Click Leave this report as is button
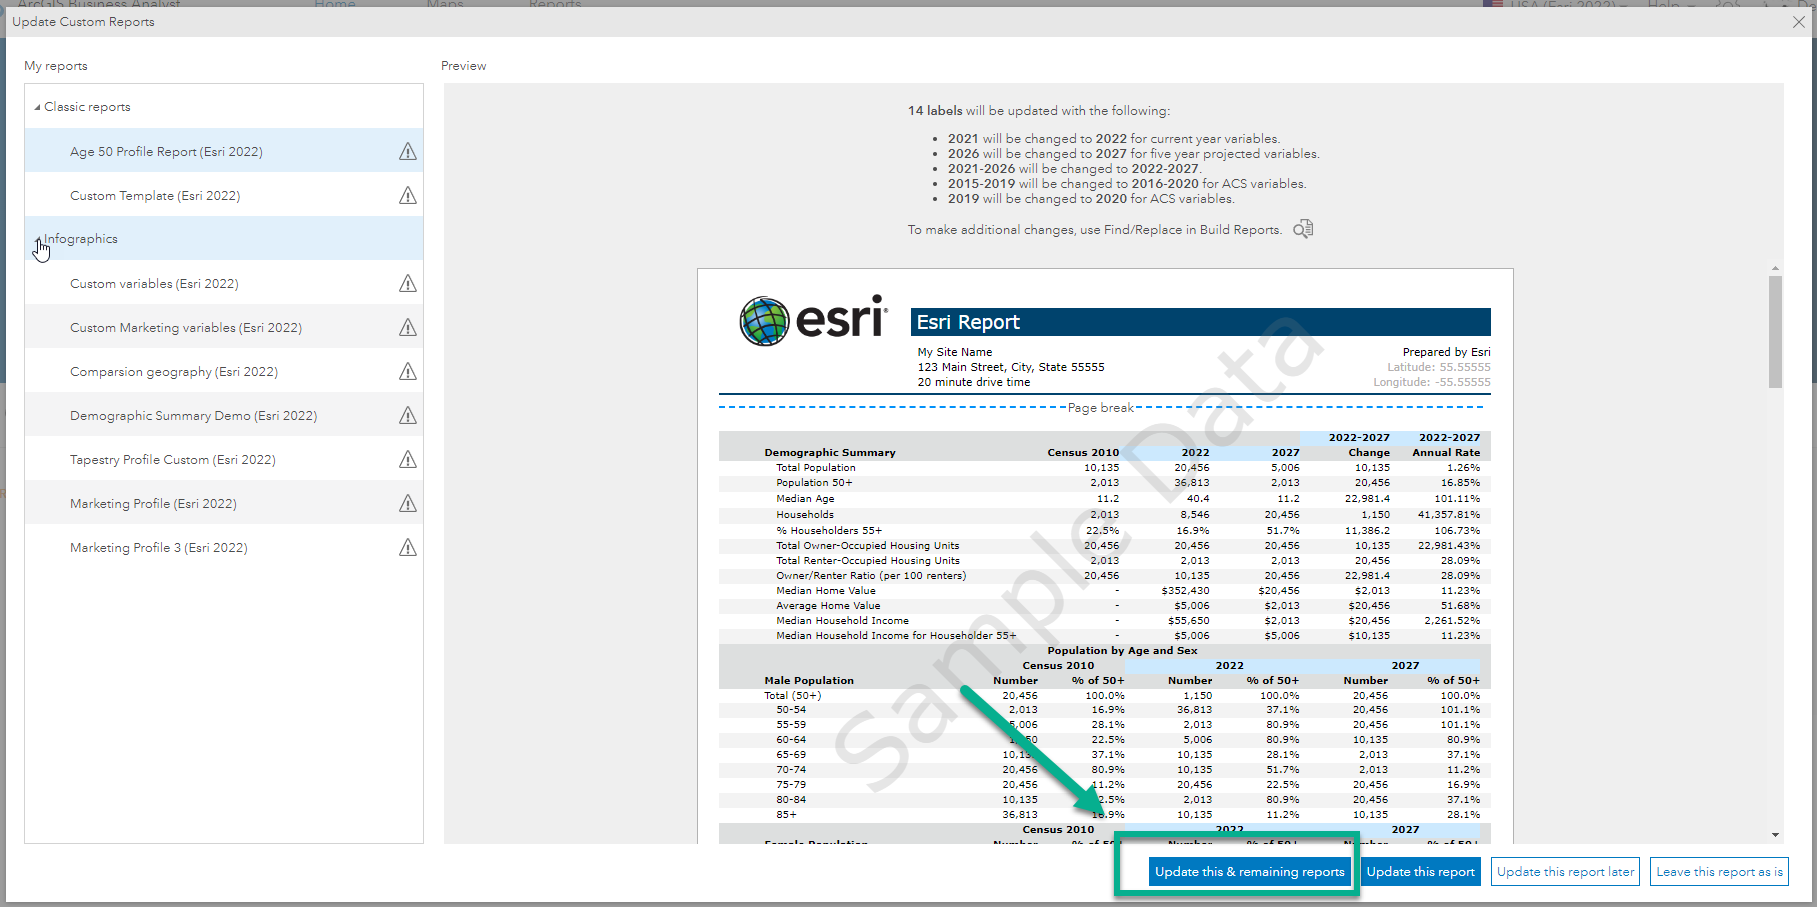Screen dimensions: 1817x907 pyautogui.click(x=1719, y=872)
